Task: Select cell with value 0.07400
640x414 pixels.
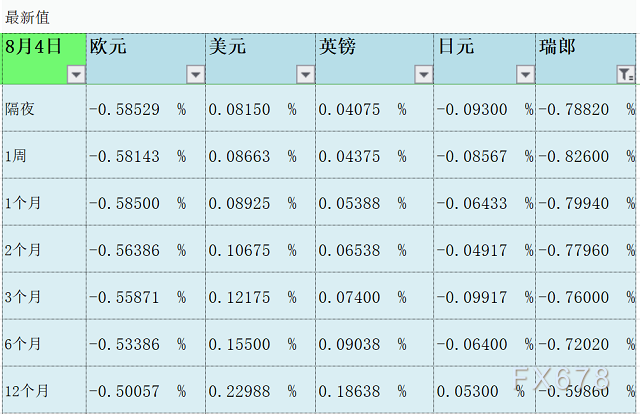Action: coord(374,296)
